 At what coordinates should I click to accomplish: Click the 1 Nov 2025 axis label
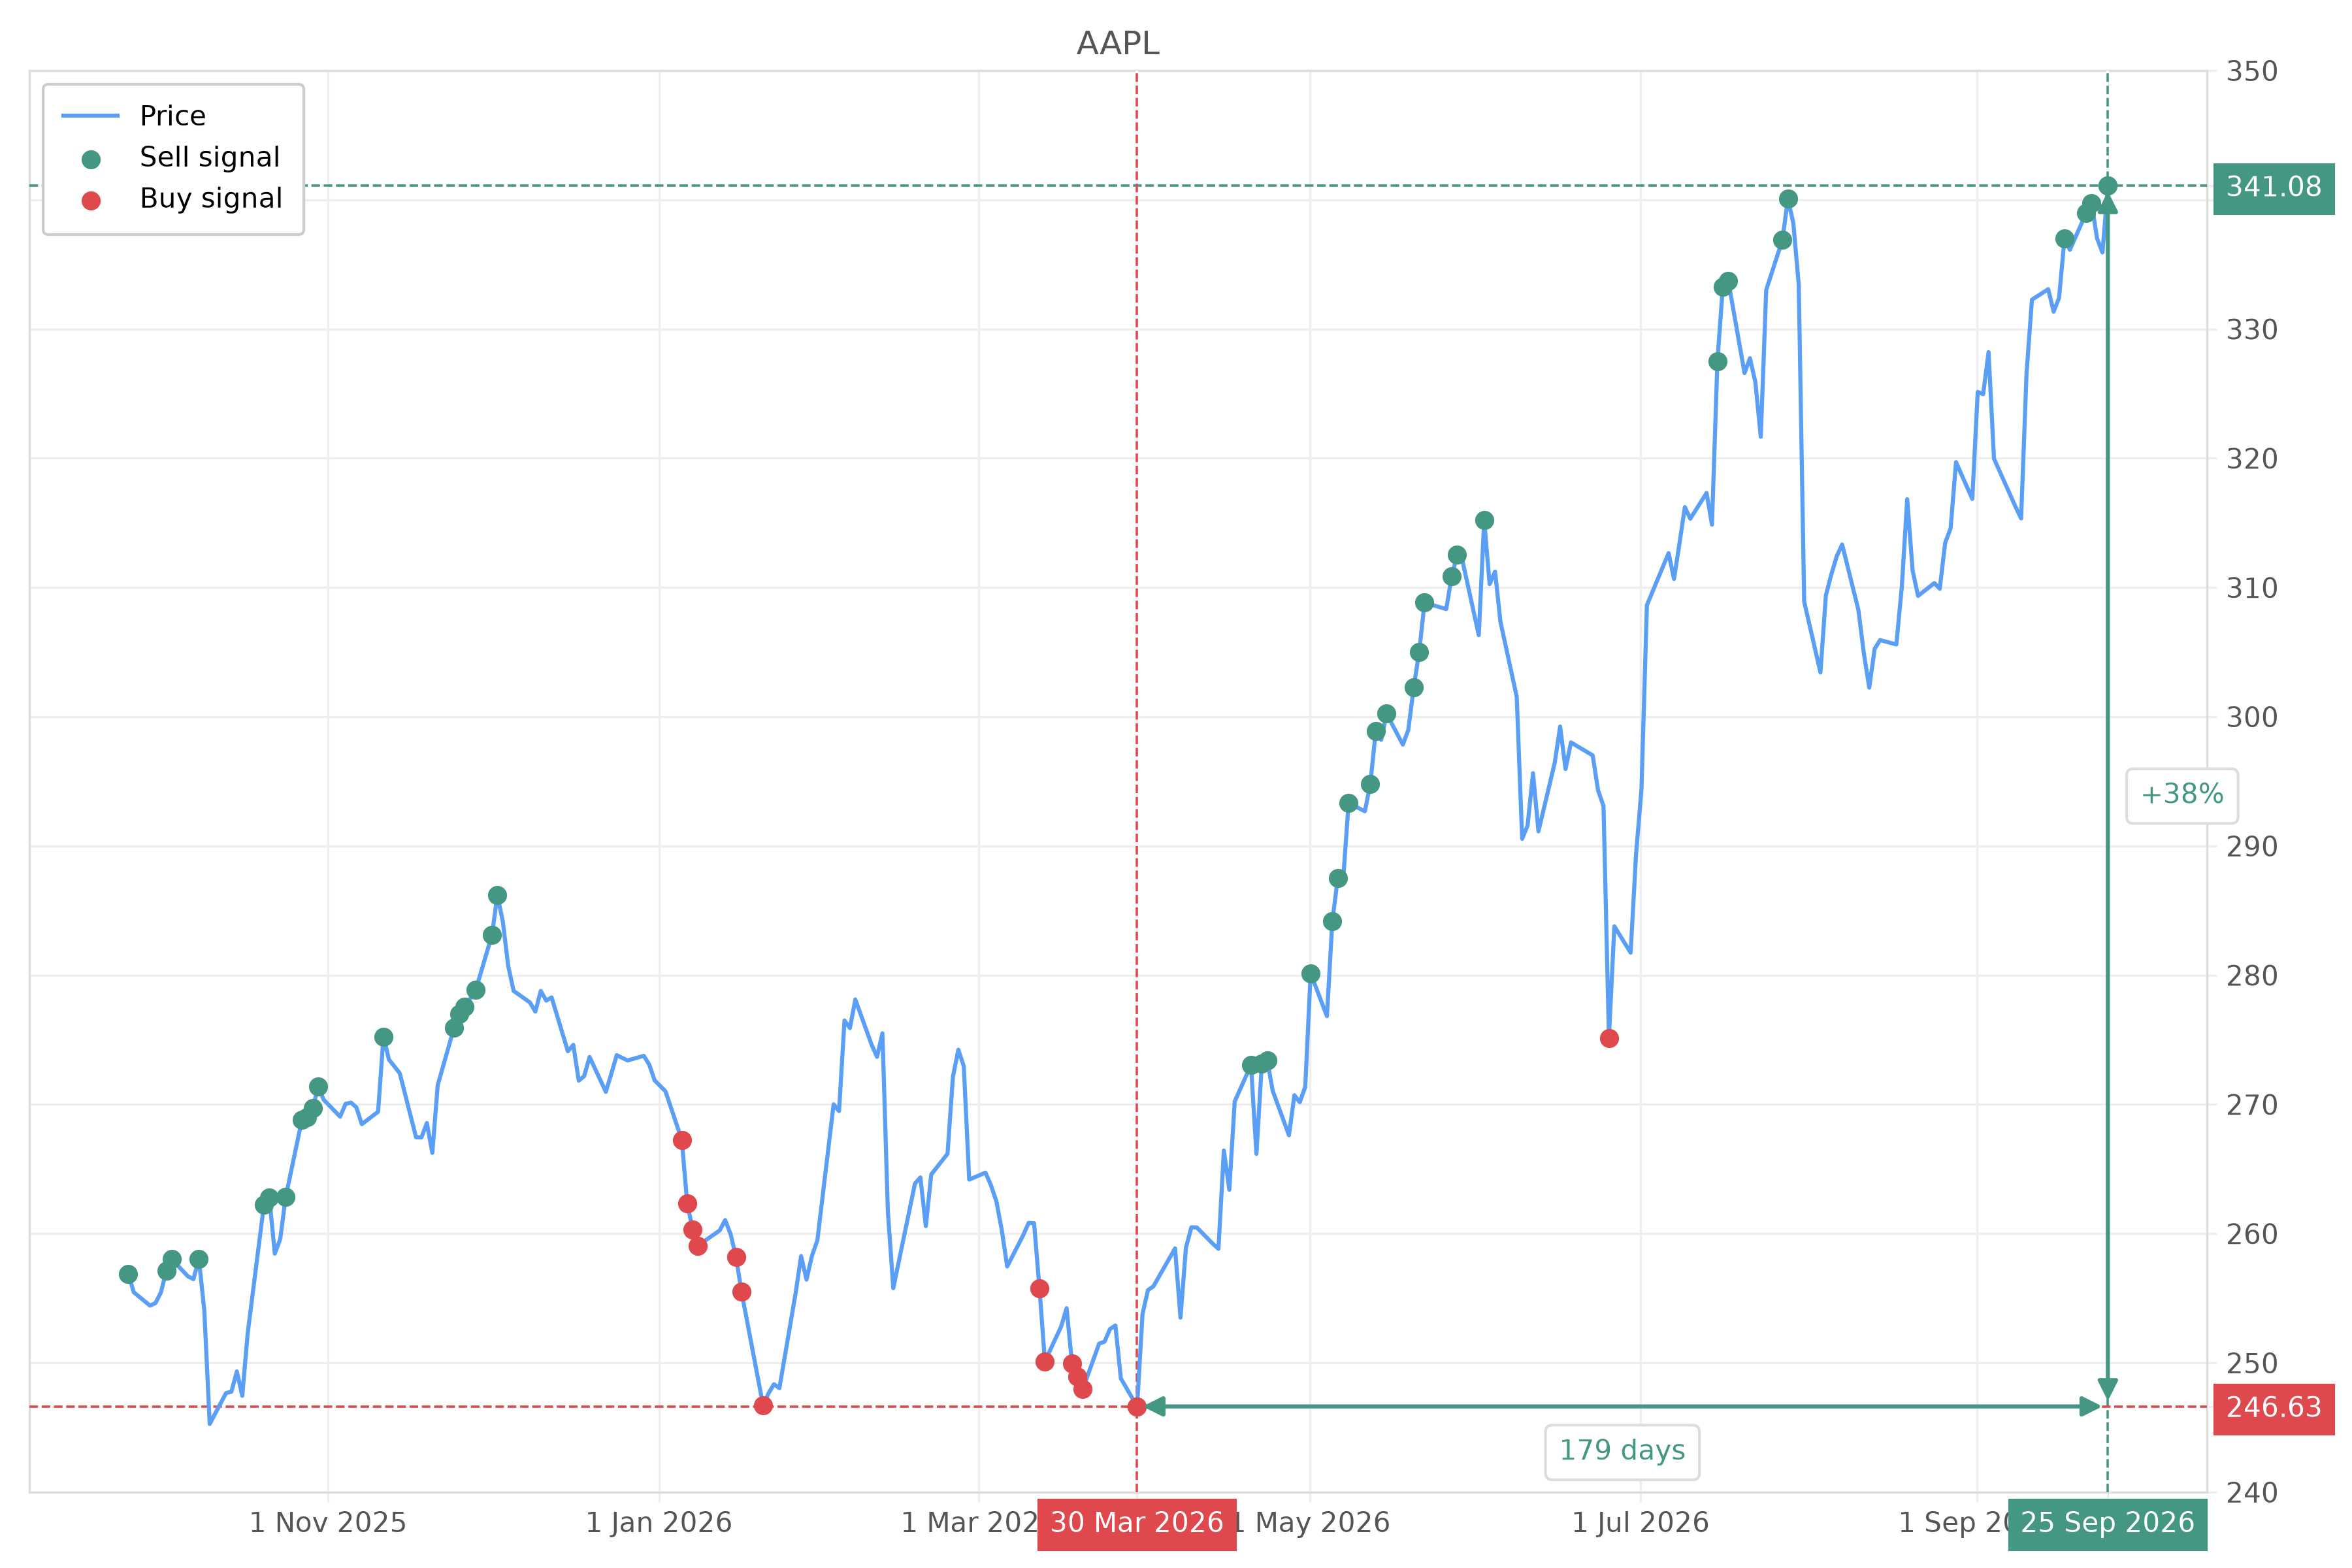[328, 1523]
